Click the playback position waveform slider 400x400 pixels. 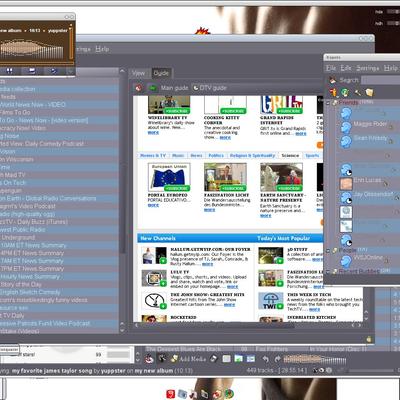coord(315,359)
